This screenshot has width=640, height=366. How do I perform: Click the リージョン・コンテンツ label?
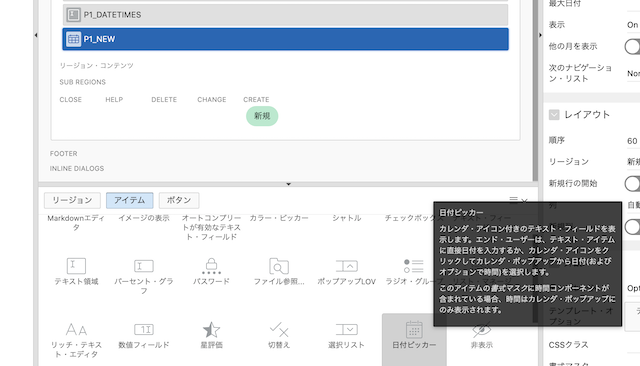click(x=96, y=66)
